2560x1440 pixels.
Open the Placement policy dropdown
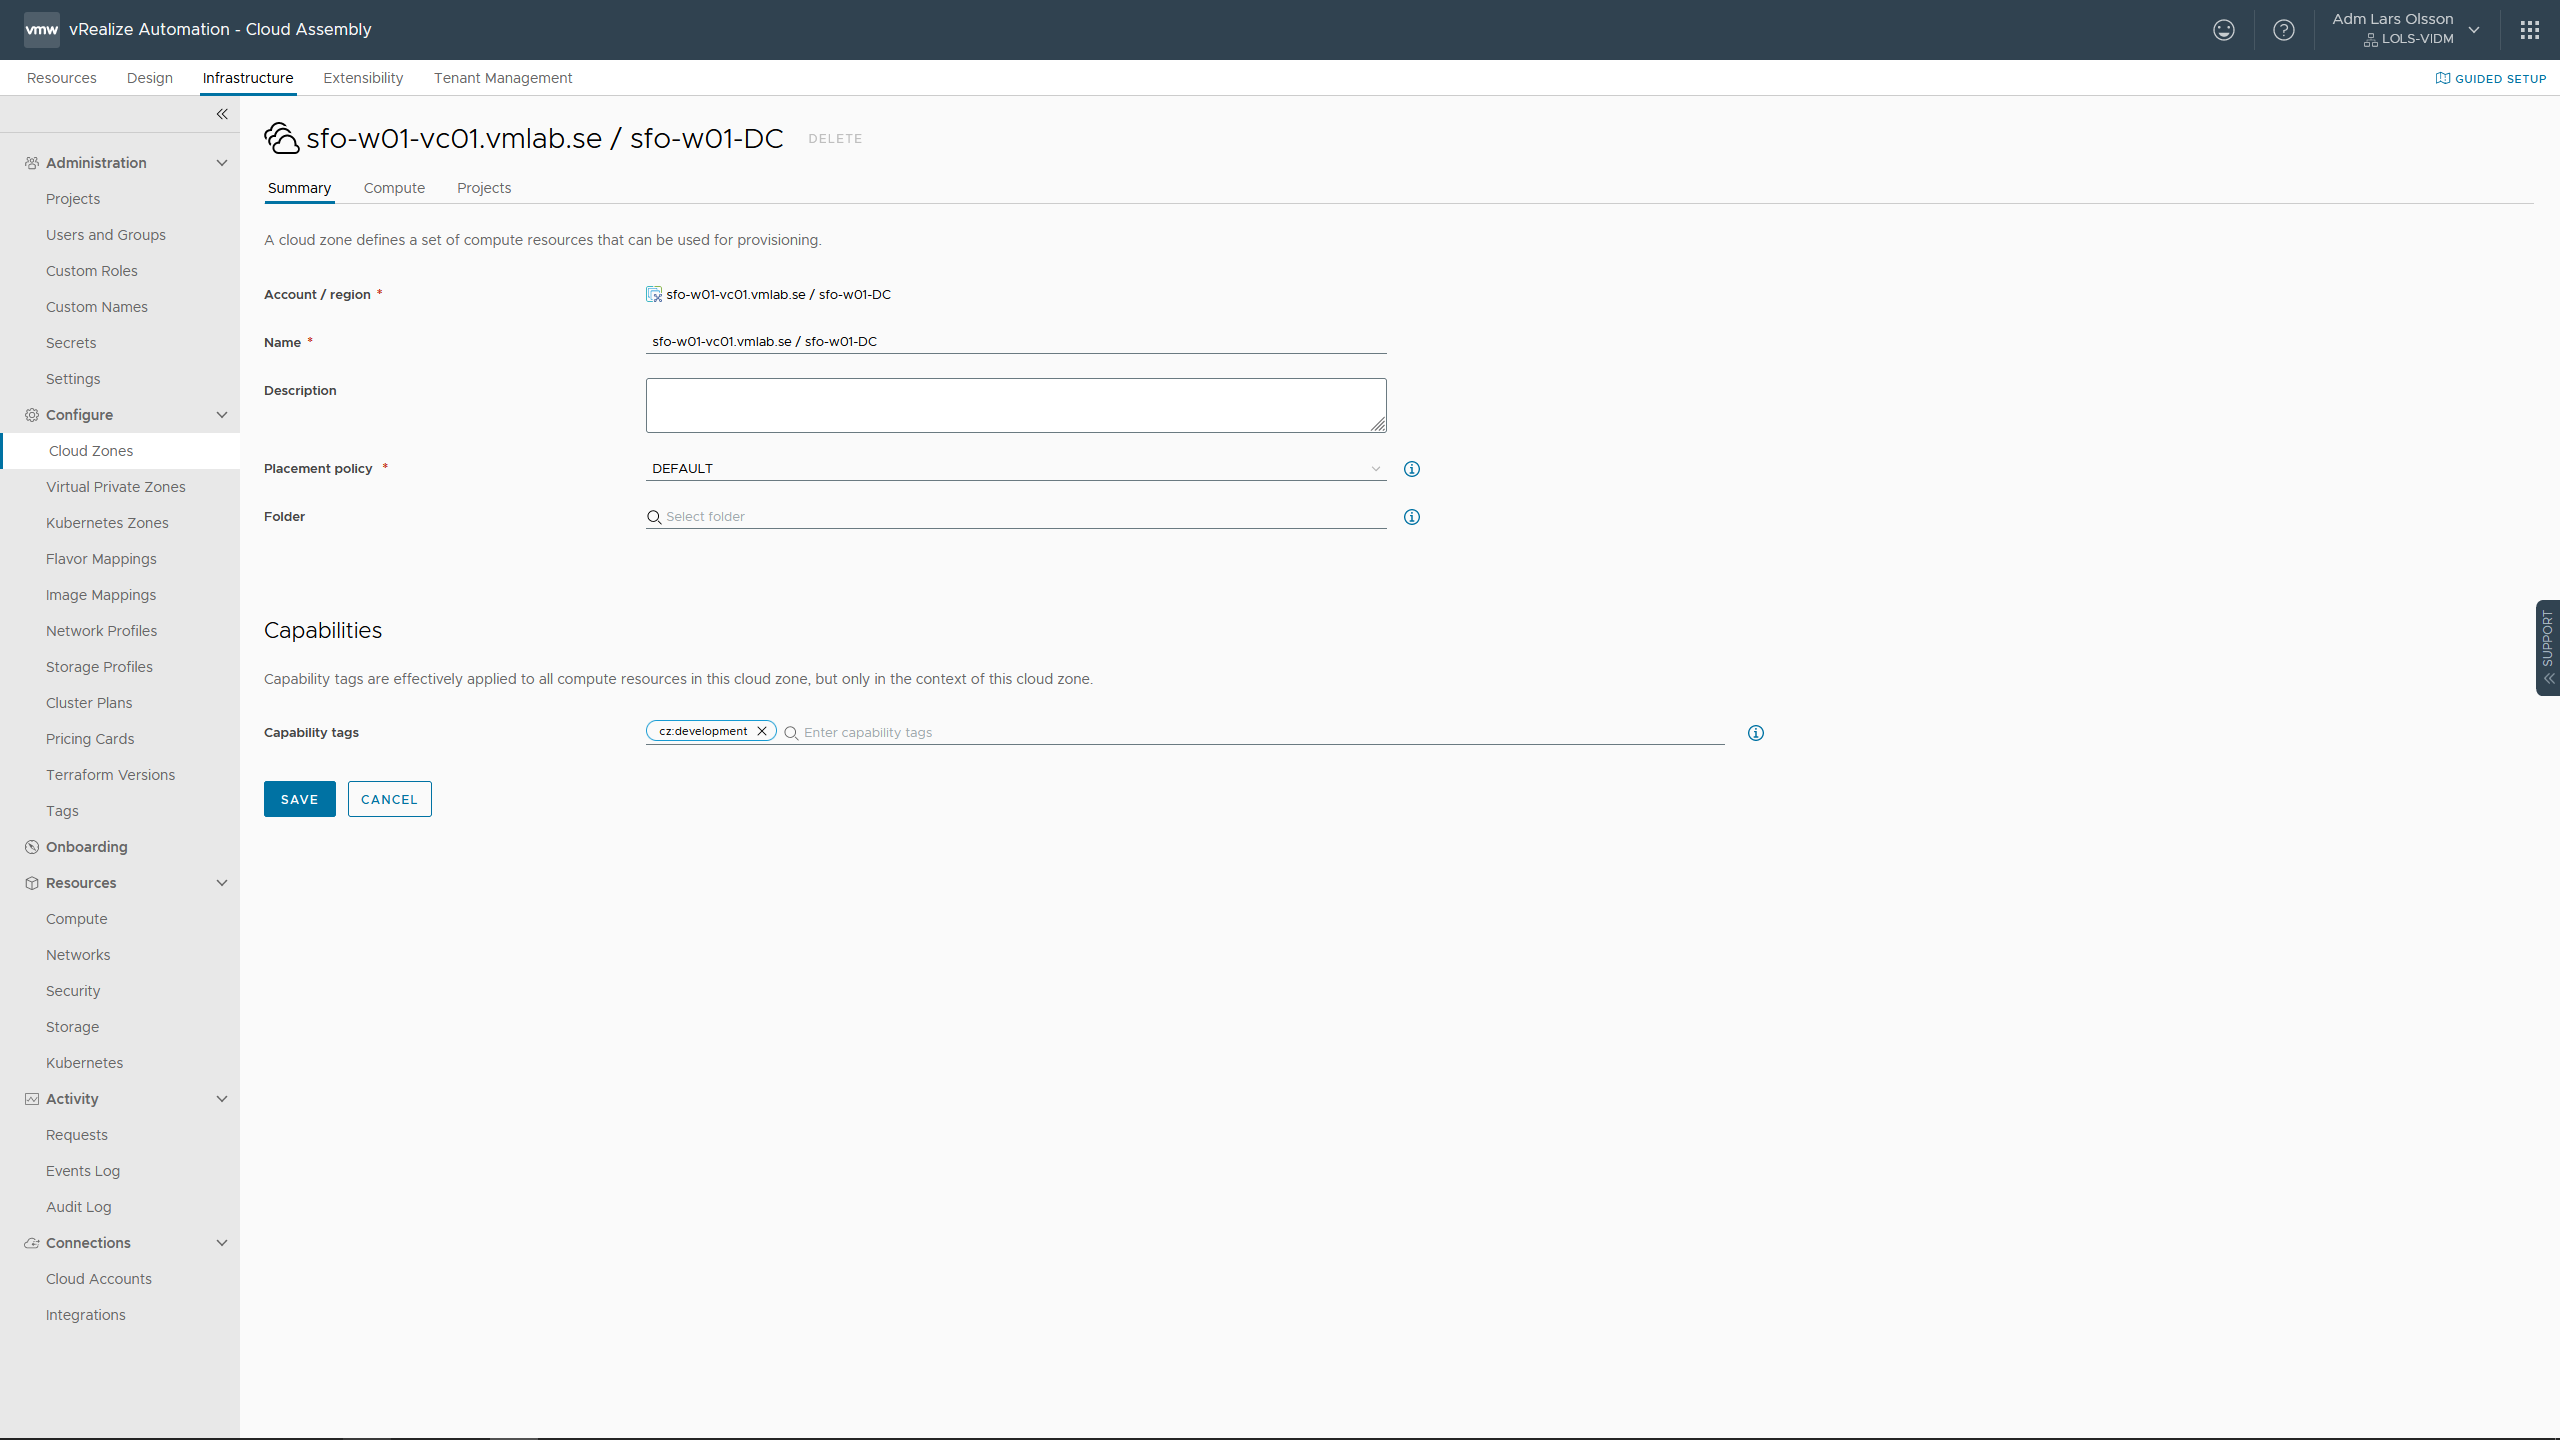(x=1016, y=468)
